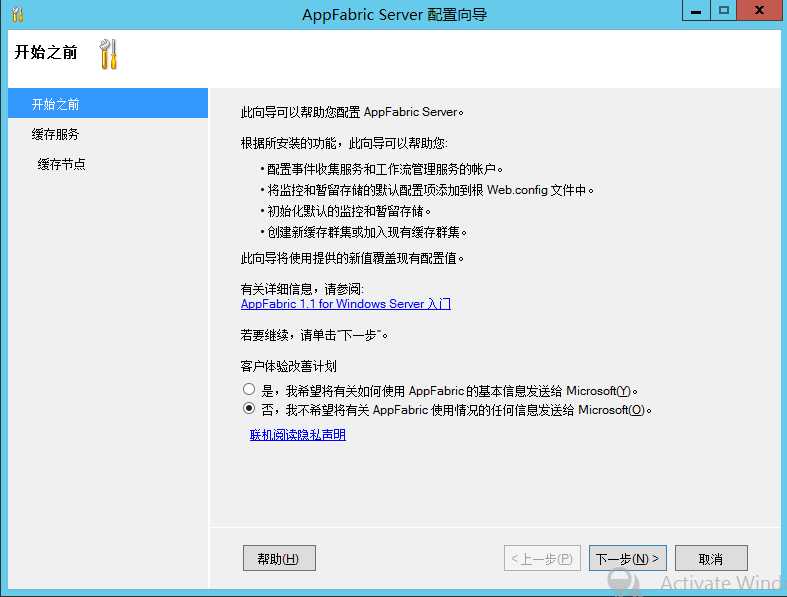Click the 帮助(H) button

279,558
